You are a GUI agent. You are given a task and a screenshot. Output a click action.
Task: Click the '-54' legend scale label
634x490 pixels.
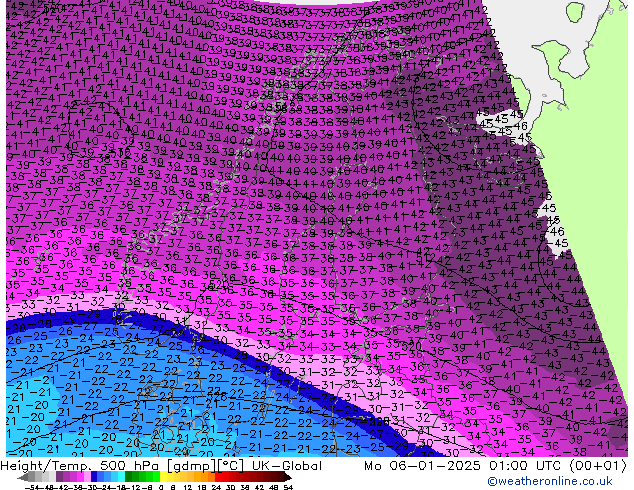31,487
